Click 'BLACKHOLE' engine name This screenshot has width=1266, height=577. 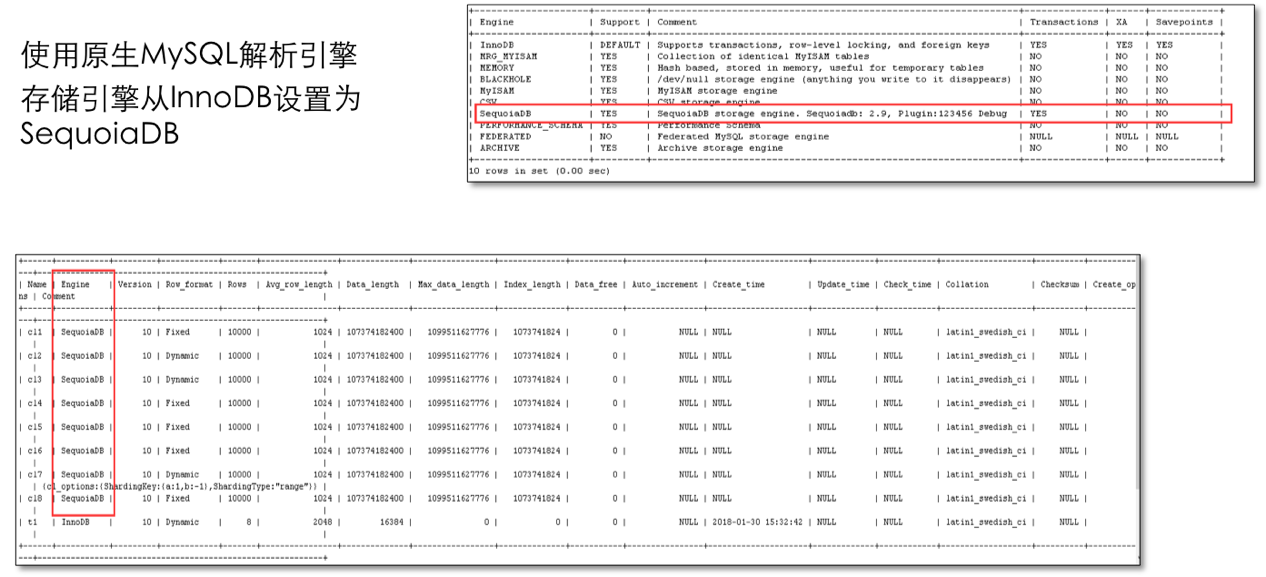pos(505,79)
